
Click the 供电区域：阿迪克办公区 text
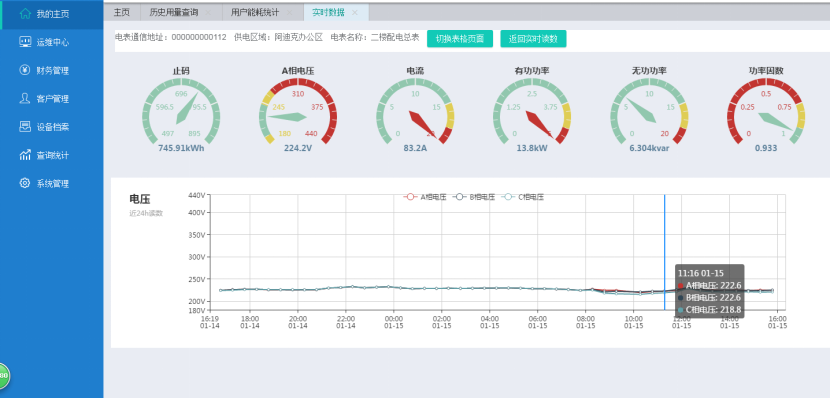click(278, 38)
